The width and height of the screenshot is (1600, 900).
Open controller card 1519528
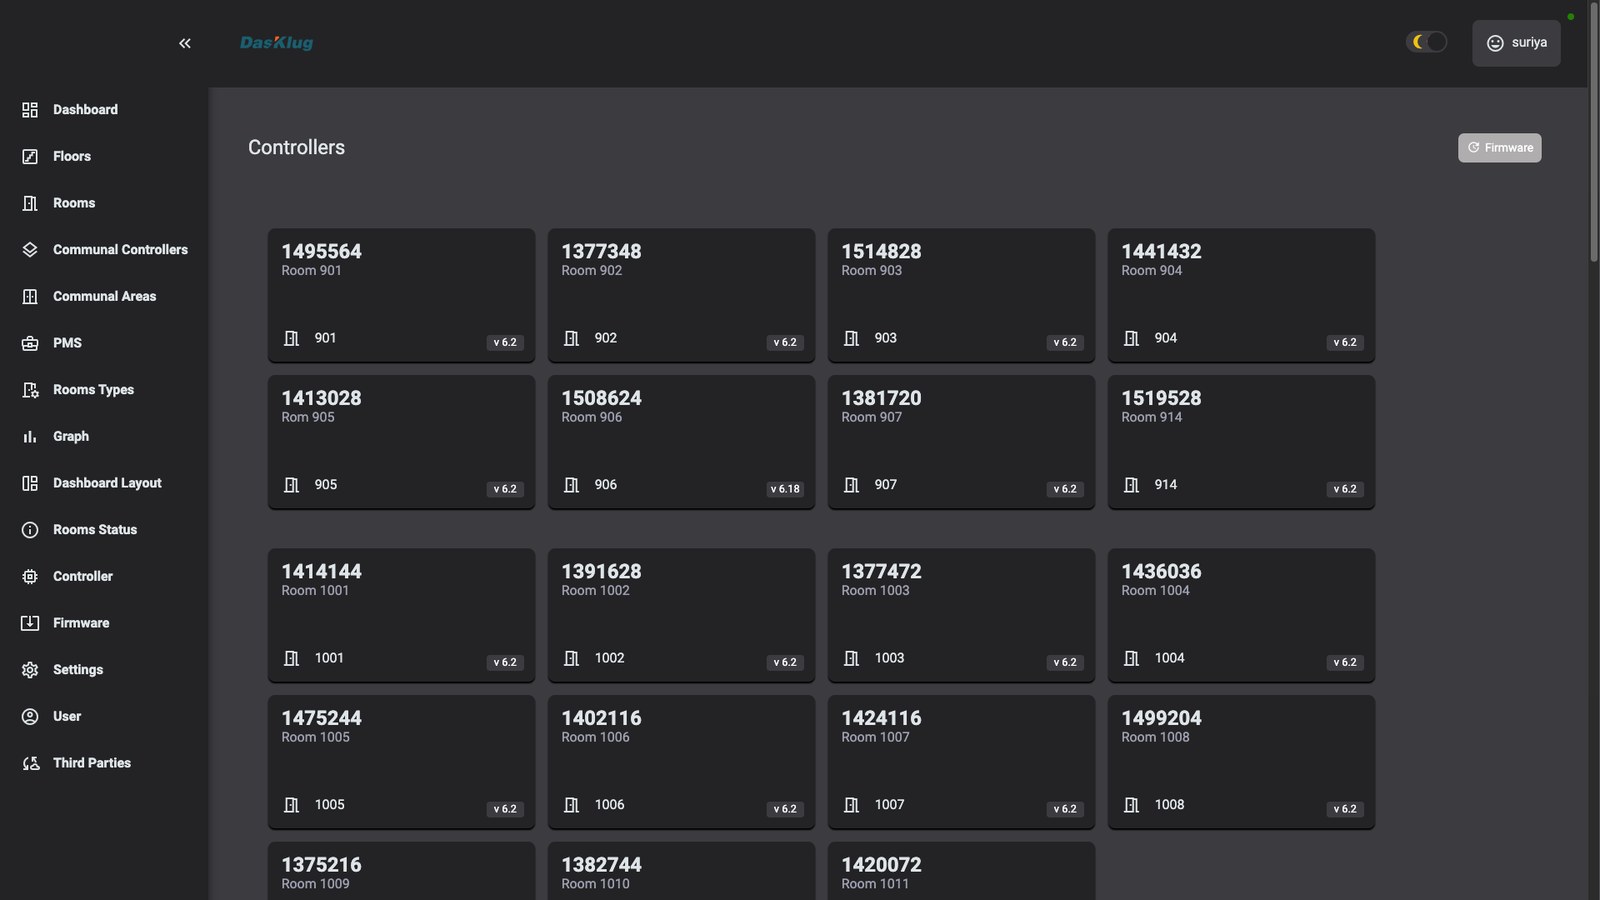(x=1241, y=442)
